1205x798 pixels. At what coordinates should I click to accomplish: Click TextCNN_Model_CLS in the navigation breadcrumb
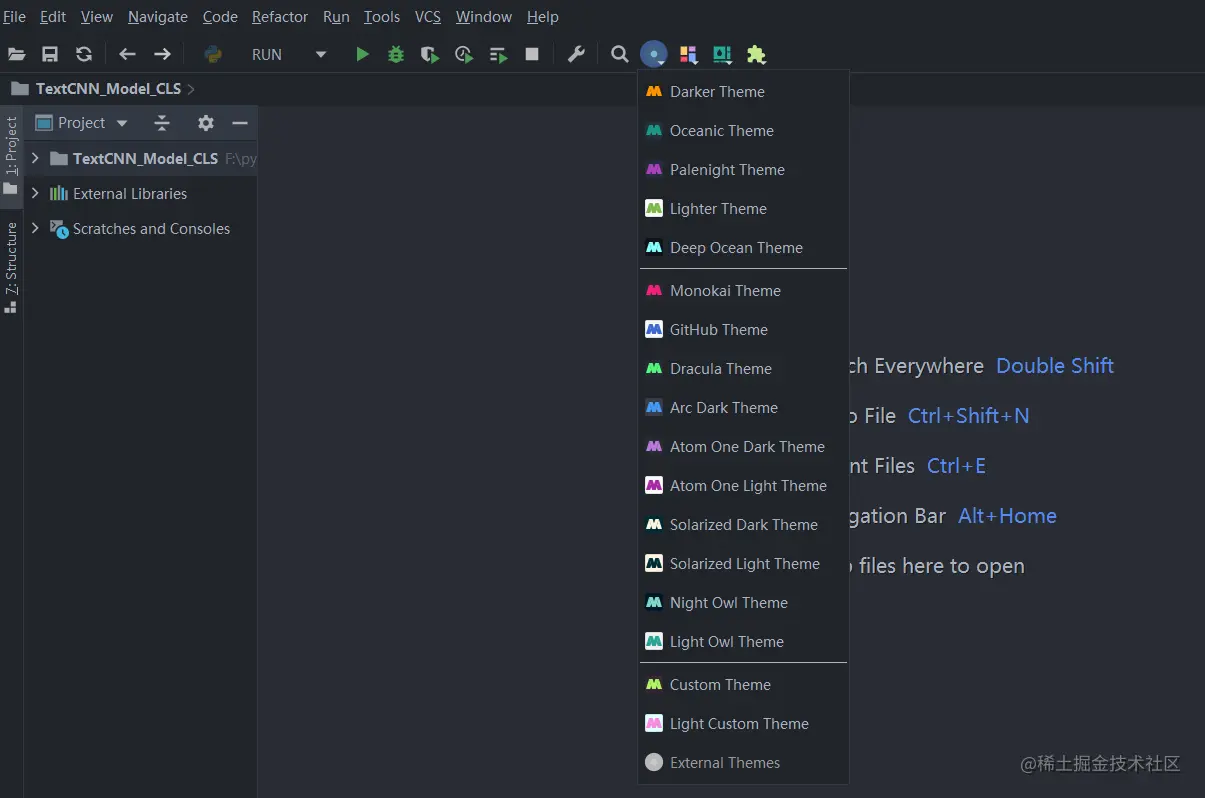pyautogui.click(x=108, y=89)
